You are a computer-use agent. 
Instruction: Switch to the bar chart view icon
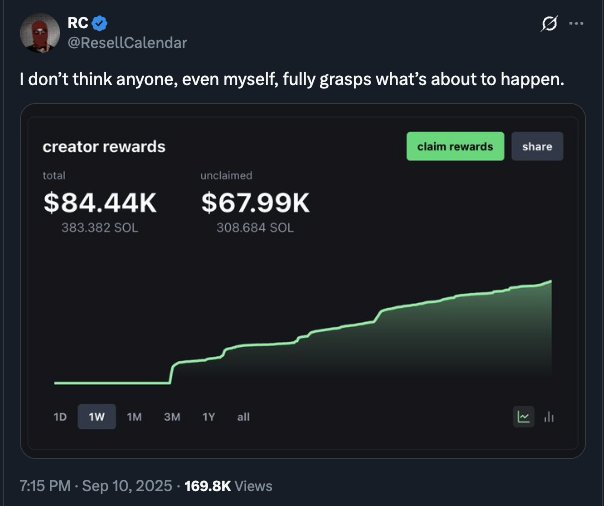[x=549, y=416]
